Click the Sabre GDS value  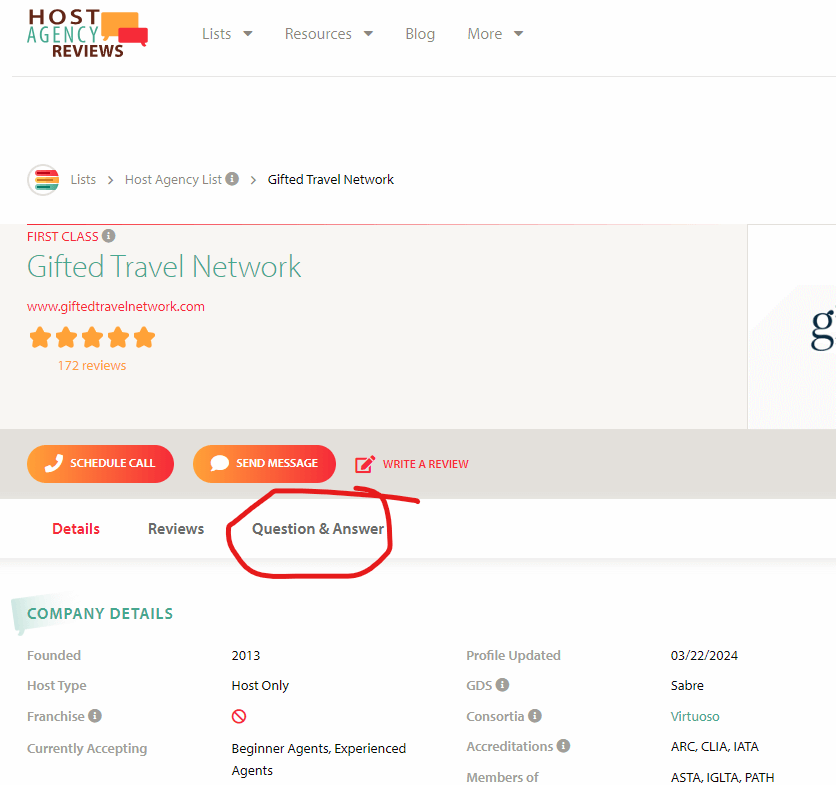click(x=687, y=685)
